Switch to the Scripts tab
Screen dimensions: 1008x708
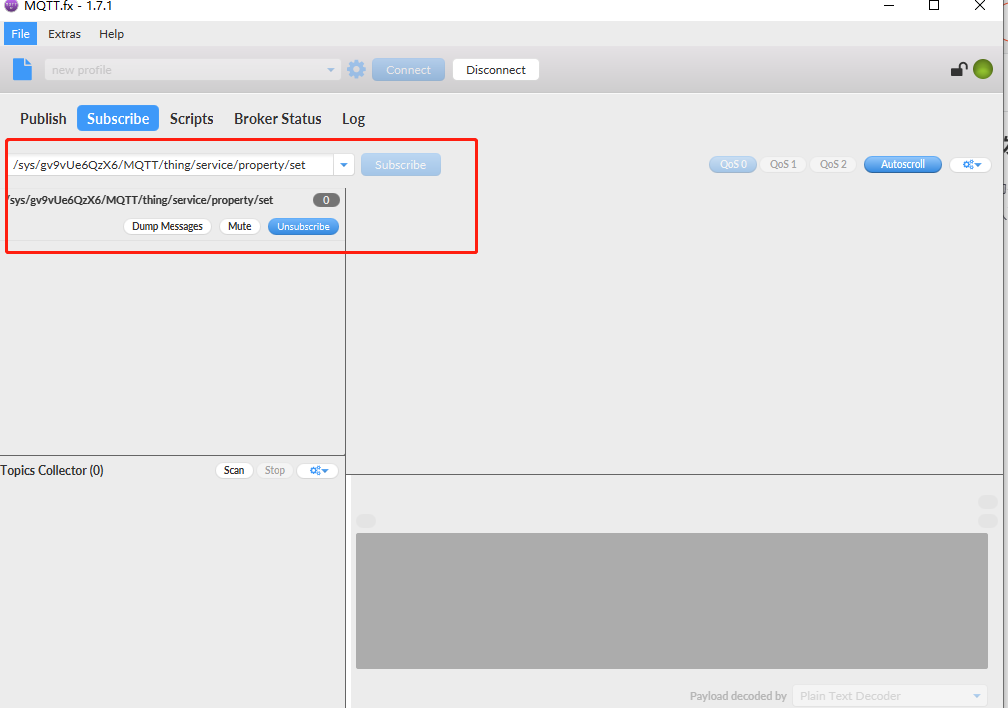[x=192, y=119]
